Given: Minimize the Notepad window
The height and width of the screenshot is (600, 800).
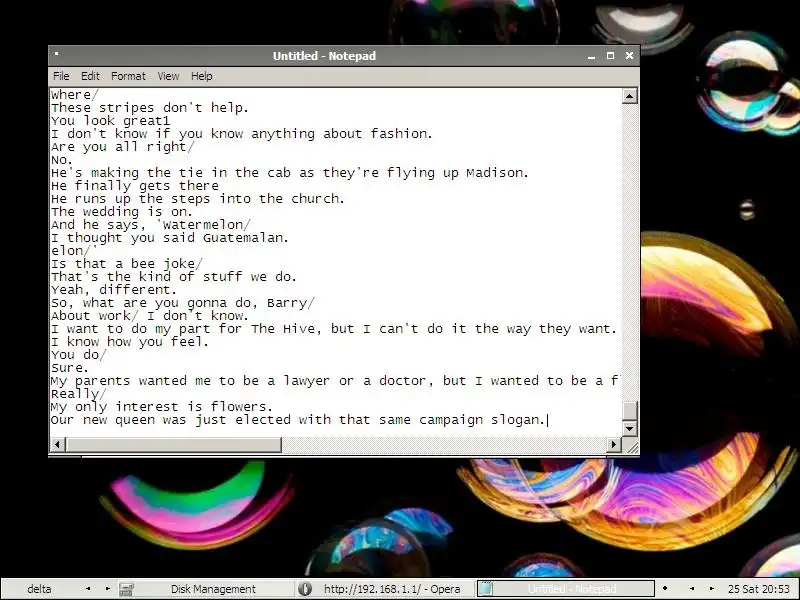Looking at the screenshot, I should coord(591,56).
